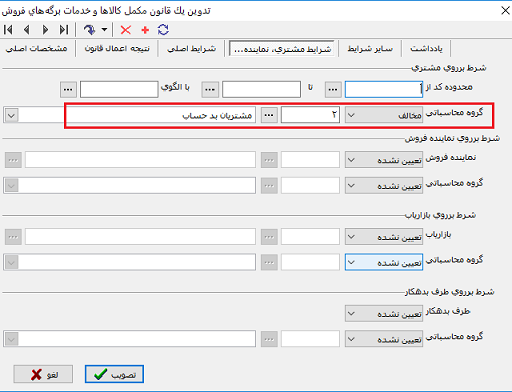Cancel with the لغو button
Screen dimensions: 512x392
[43, 374]
